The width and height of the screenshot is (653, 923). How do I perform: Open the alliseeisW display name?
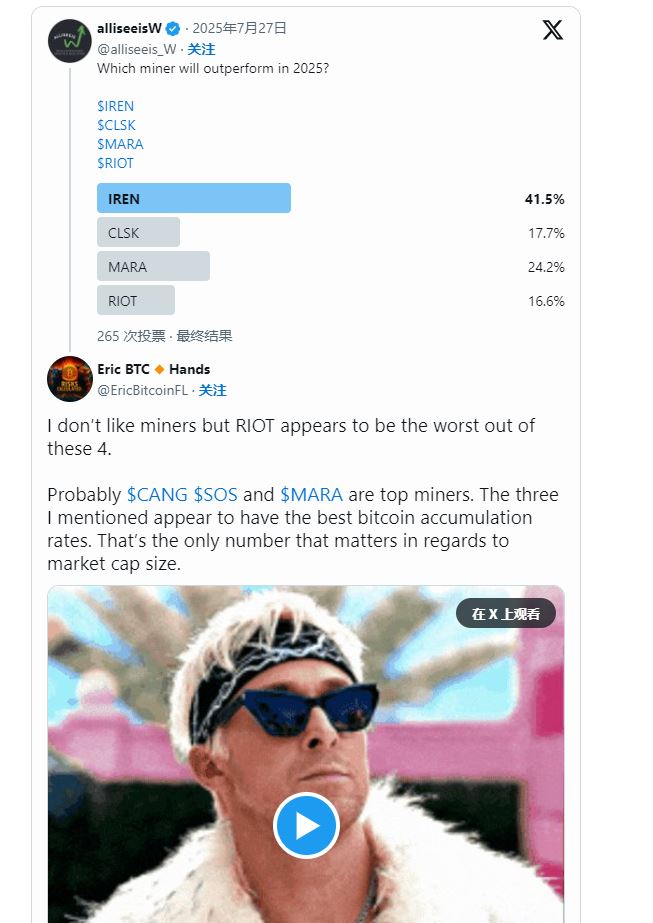pyautogui.click(x=130, y=28)
